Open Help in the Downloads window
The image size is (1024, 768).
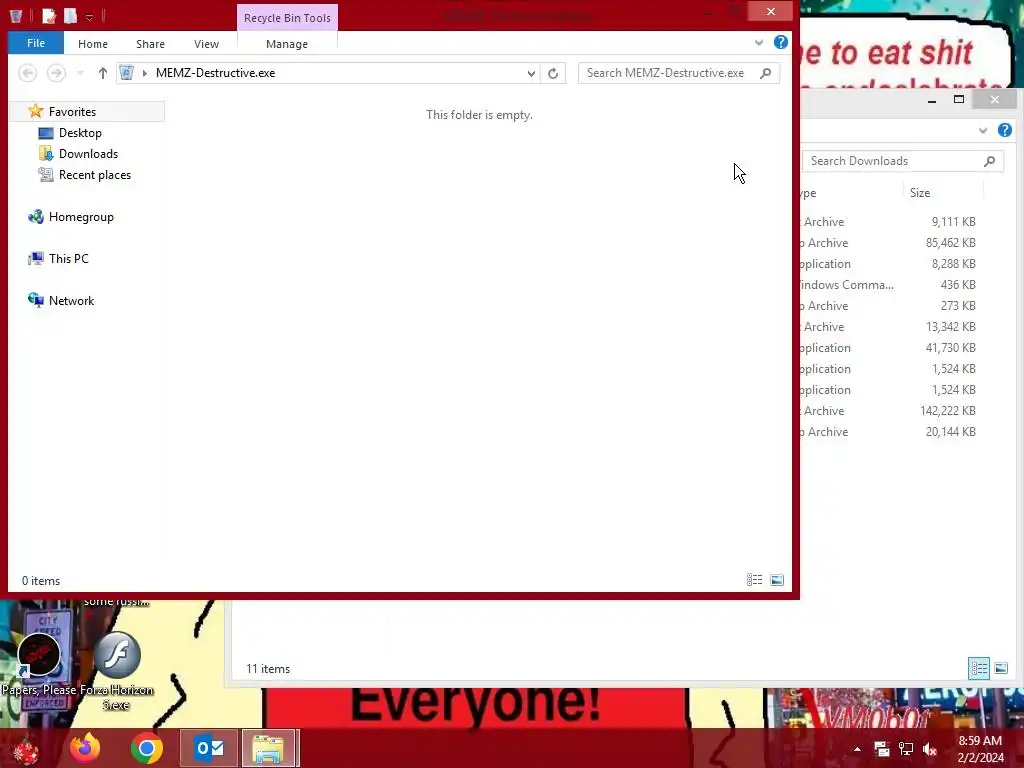1004,130
